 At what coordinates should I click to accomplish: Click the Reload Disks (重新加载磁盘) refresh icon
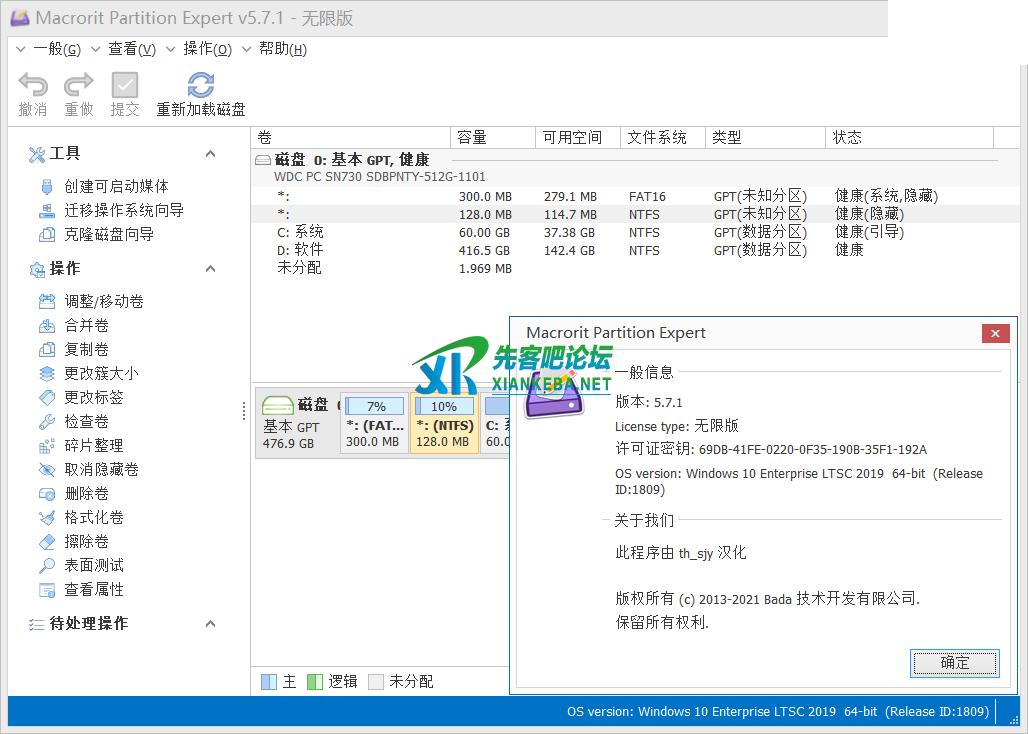click(x=201, y=85)
